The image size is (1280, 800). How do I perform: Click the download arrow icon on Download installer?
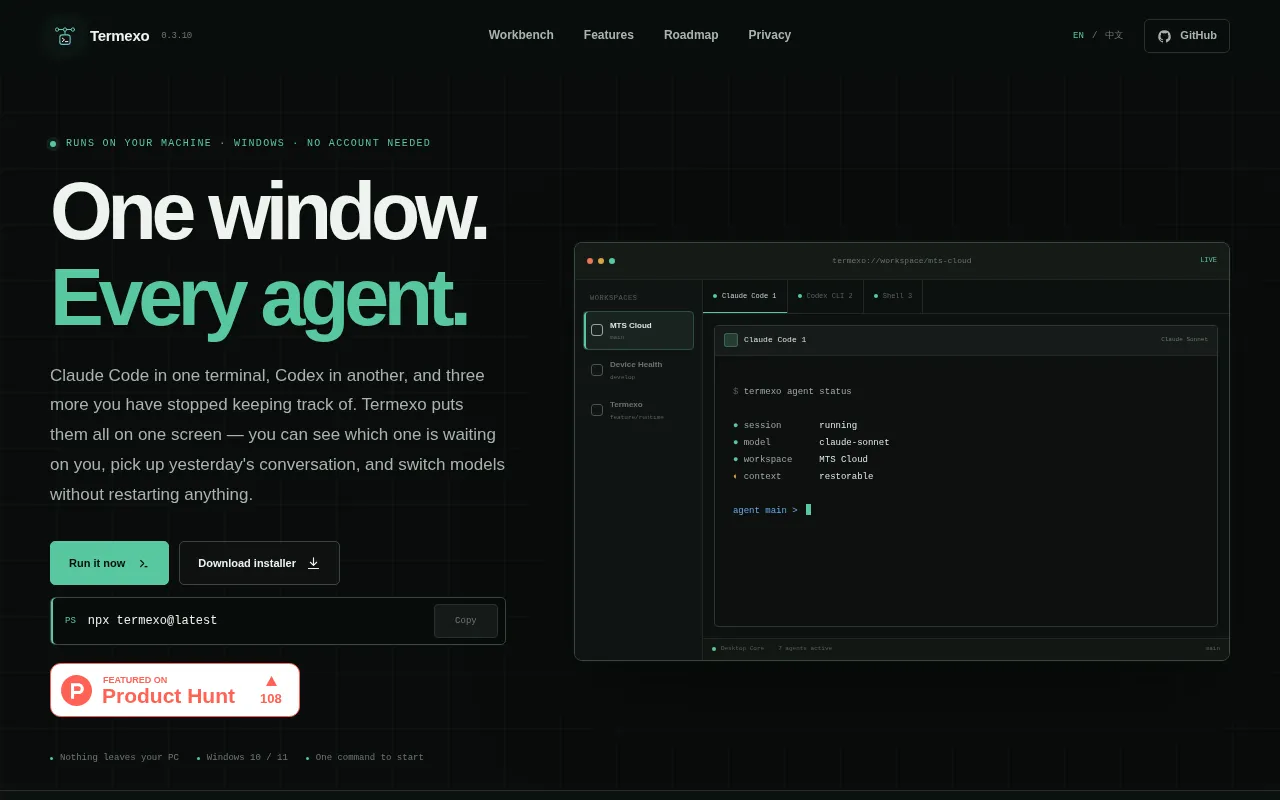pyautogui.click(x=313, y=563)
